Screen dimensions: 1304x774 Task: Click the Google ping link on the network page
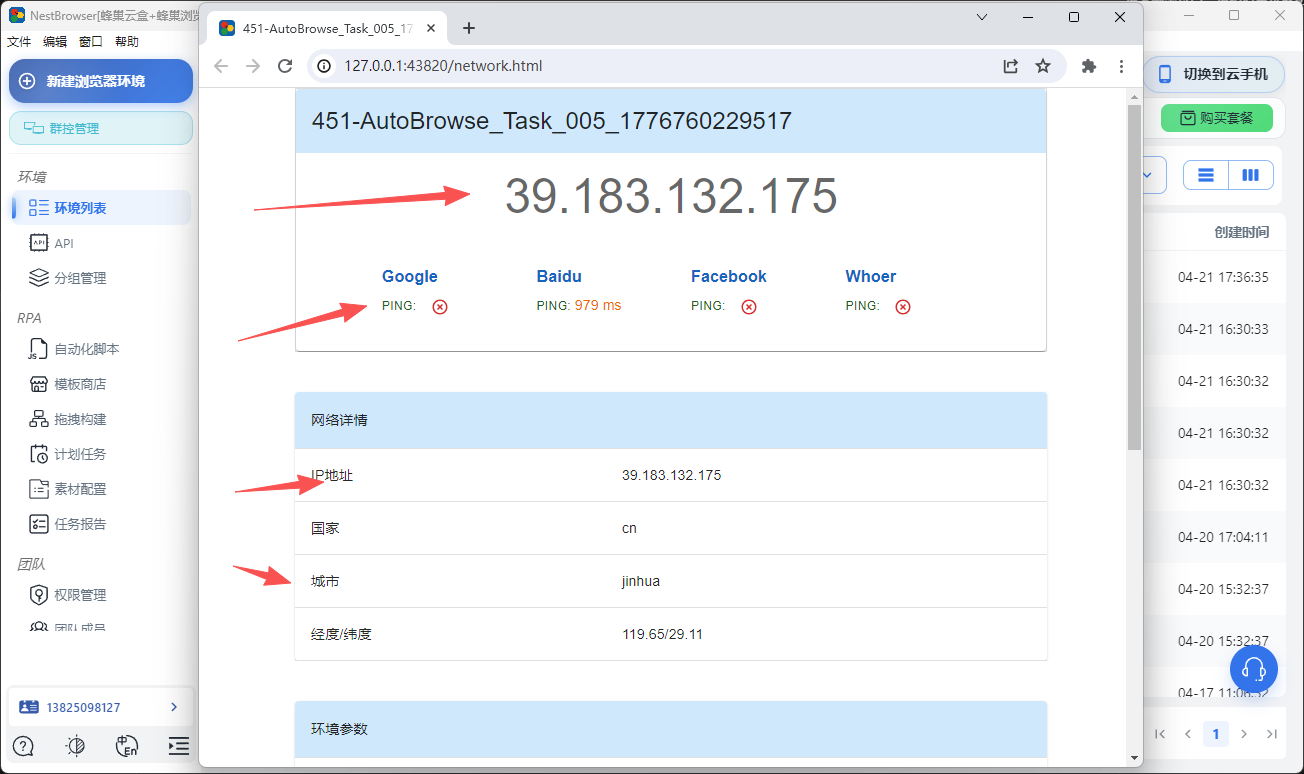(x=408, y=276)
